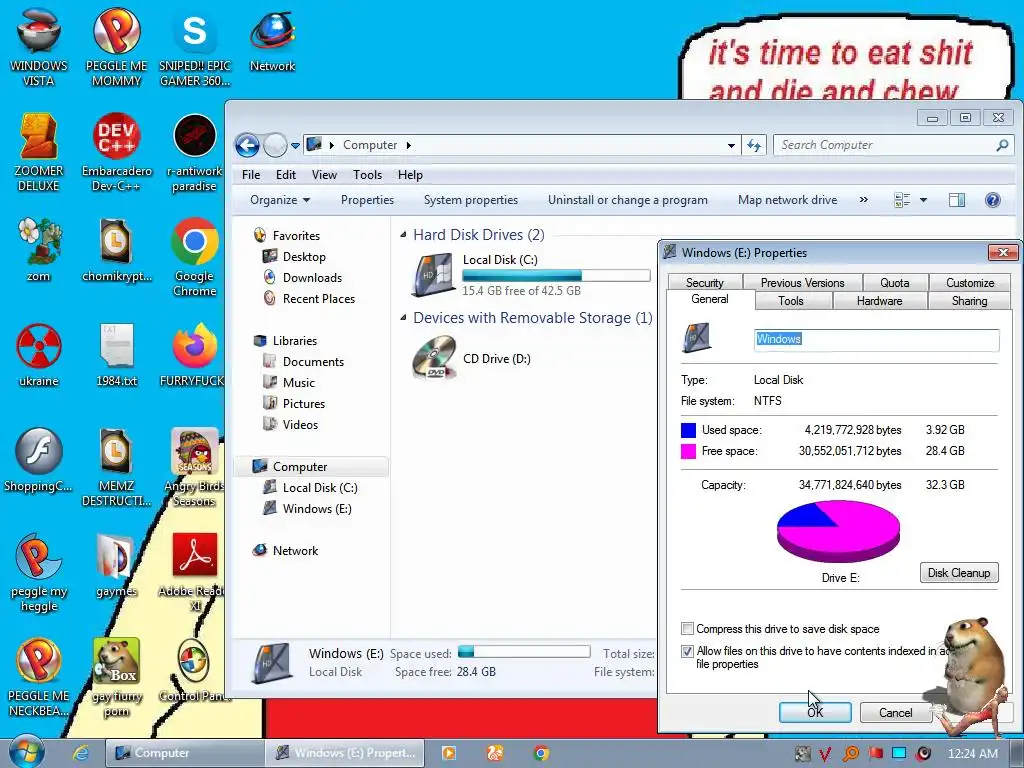Switch to the Quota tab
Screen dimensions: 1024x768
pos(894,282)
